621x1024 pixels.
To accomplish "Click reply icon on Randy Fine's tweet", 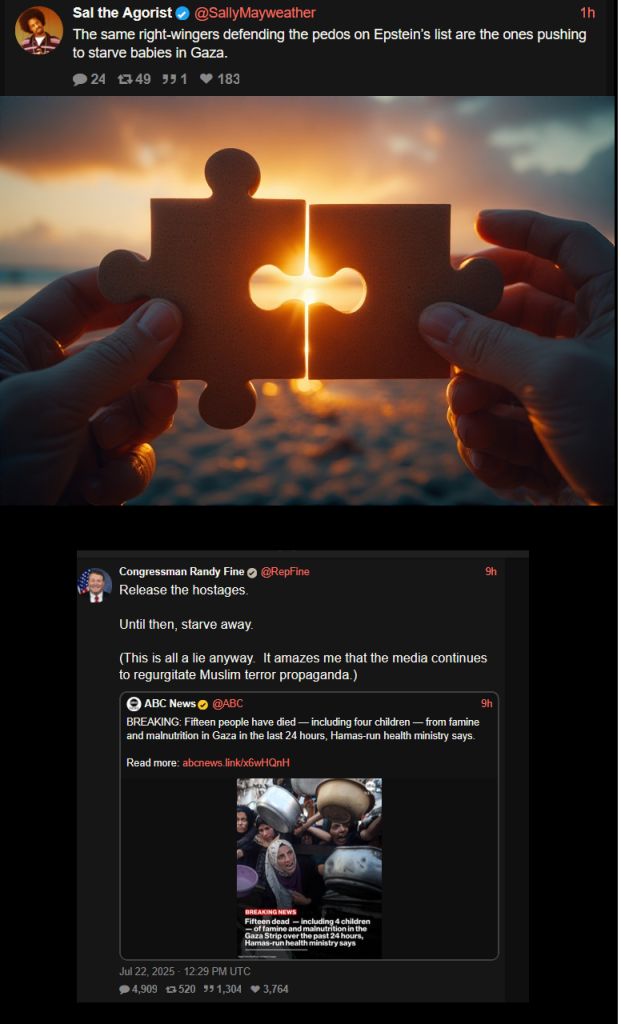I will (x=124, y=989).
